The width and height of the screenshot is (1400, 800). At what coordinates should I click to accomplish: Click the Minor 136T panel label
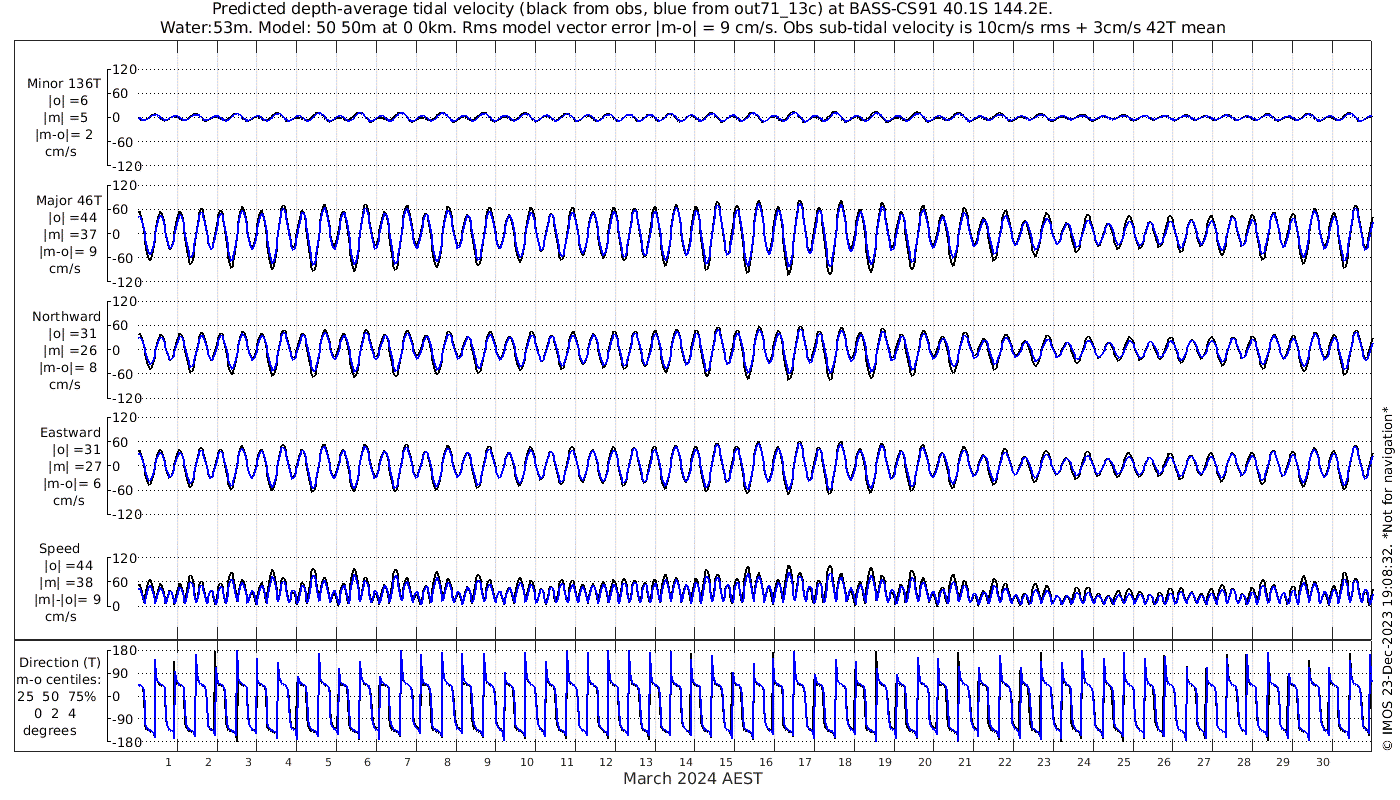(x=64, y=84)
